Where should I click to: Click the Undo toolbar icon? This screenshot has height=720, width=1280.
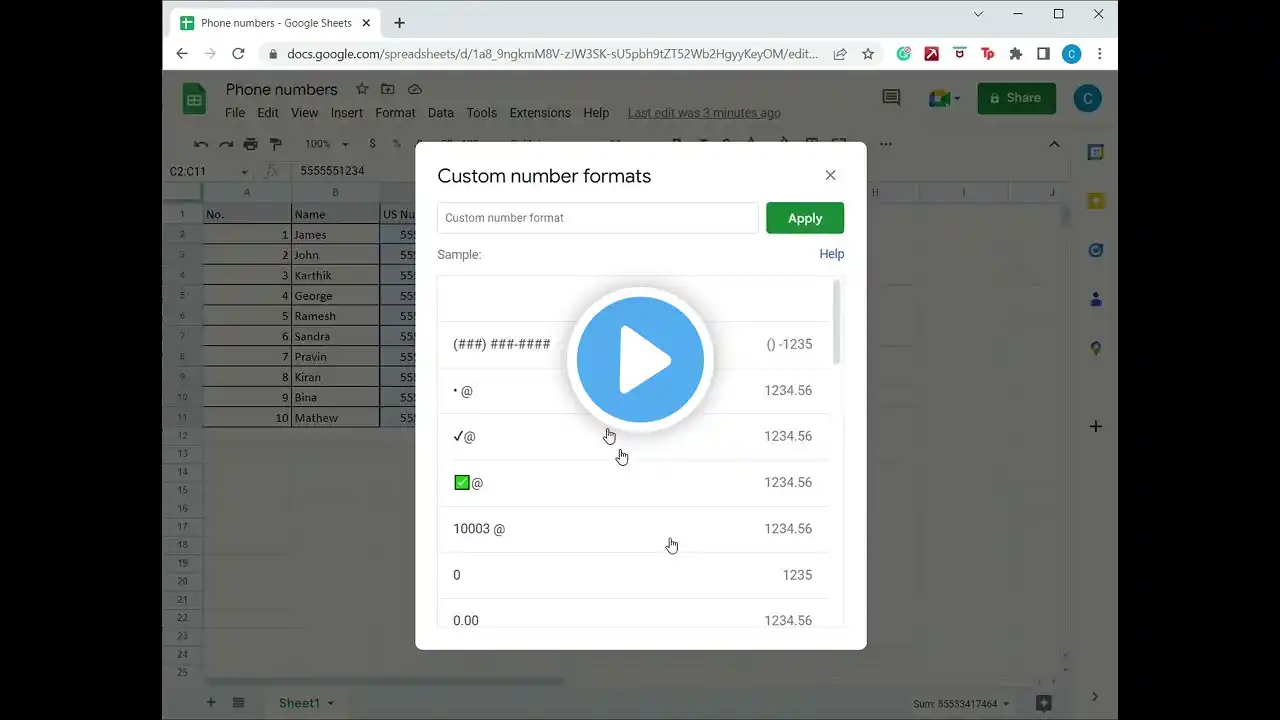point(201,144)
